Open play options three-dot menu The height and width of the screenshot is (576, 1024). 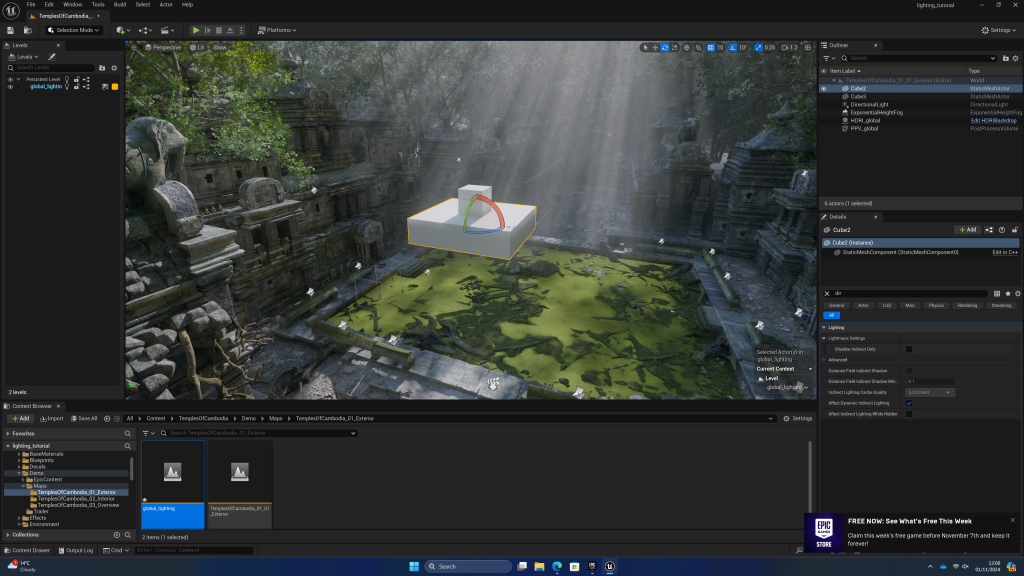click(241, 30)
